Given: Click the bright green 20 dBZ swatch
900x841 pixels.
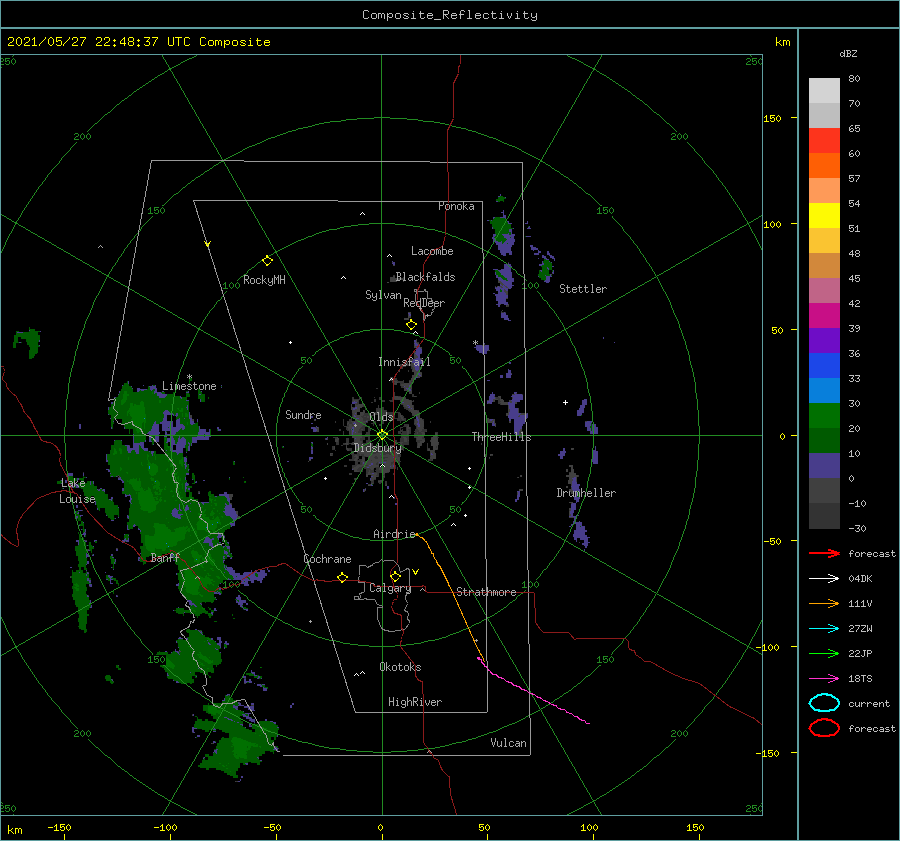Looking at the screenshot, I should point(824,416).
